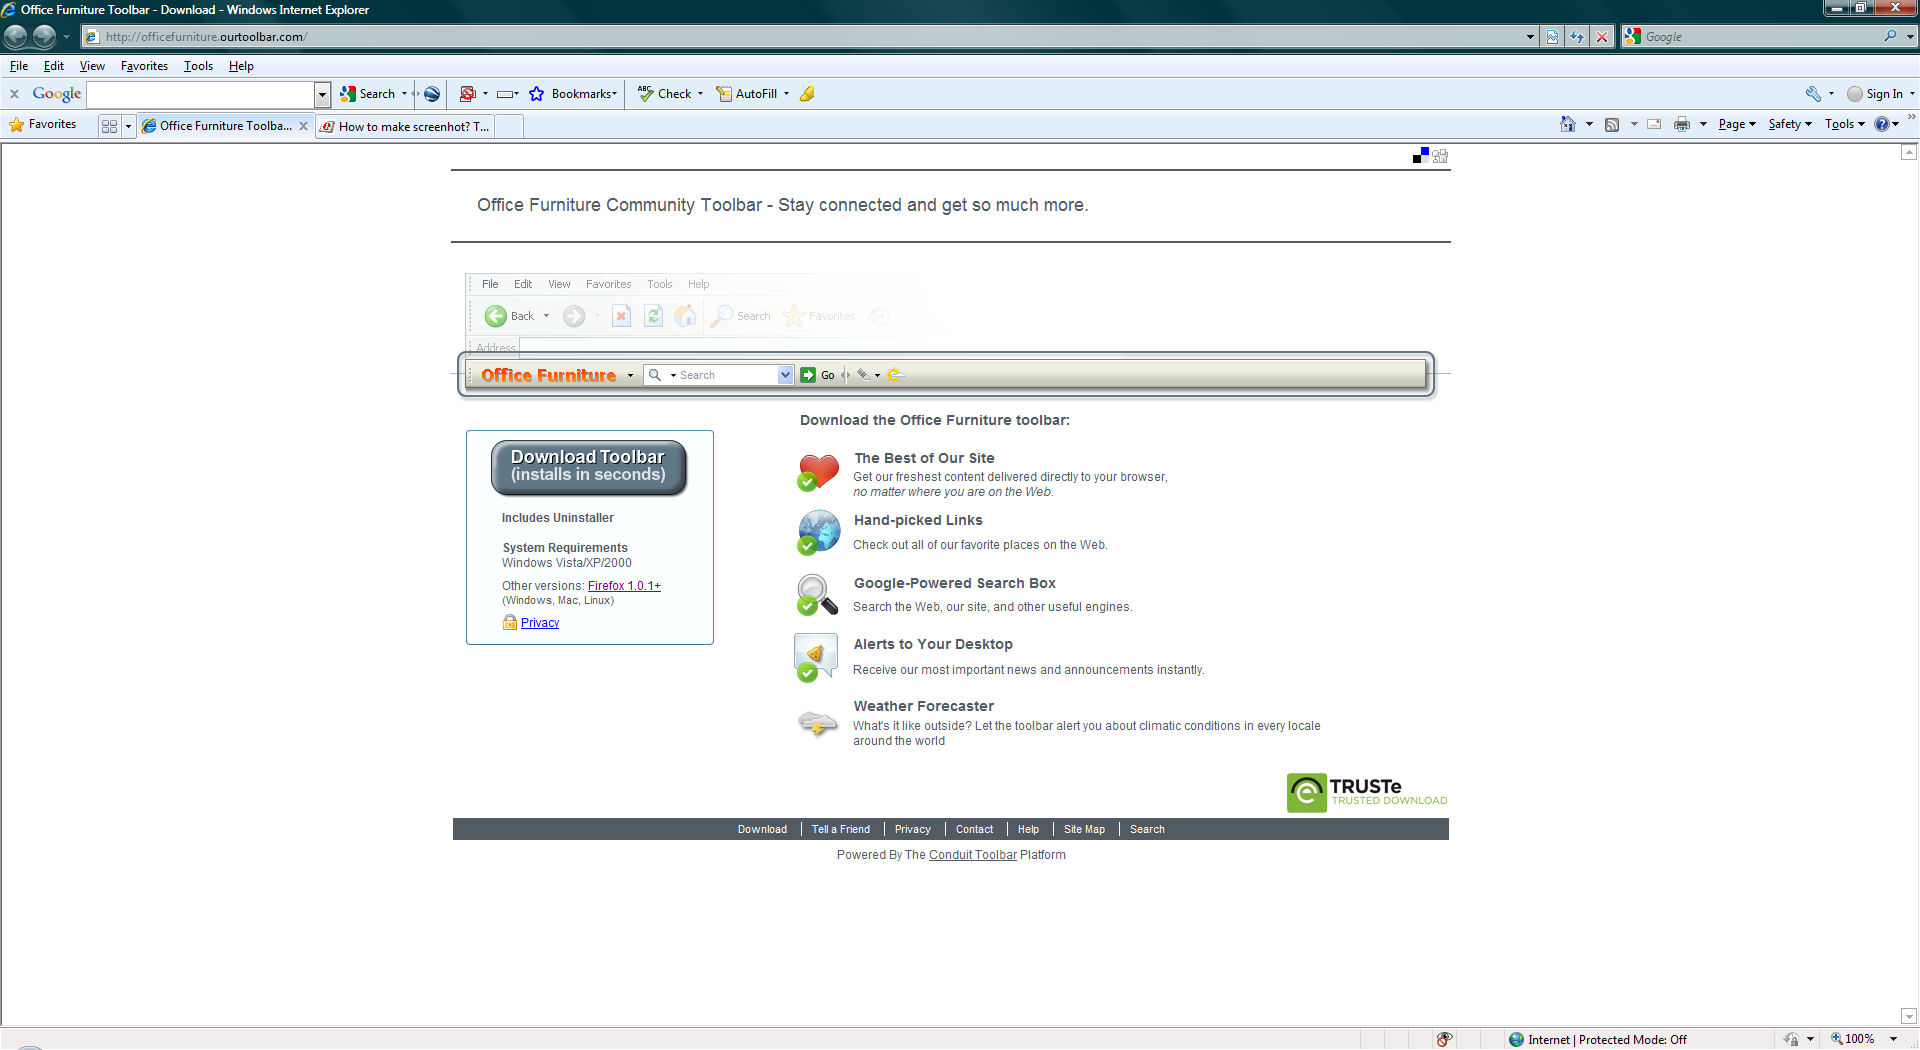
Task: Click the browser Forward arrow button
Action: 44,37
